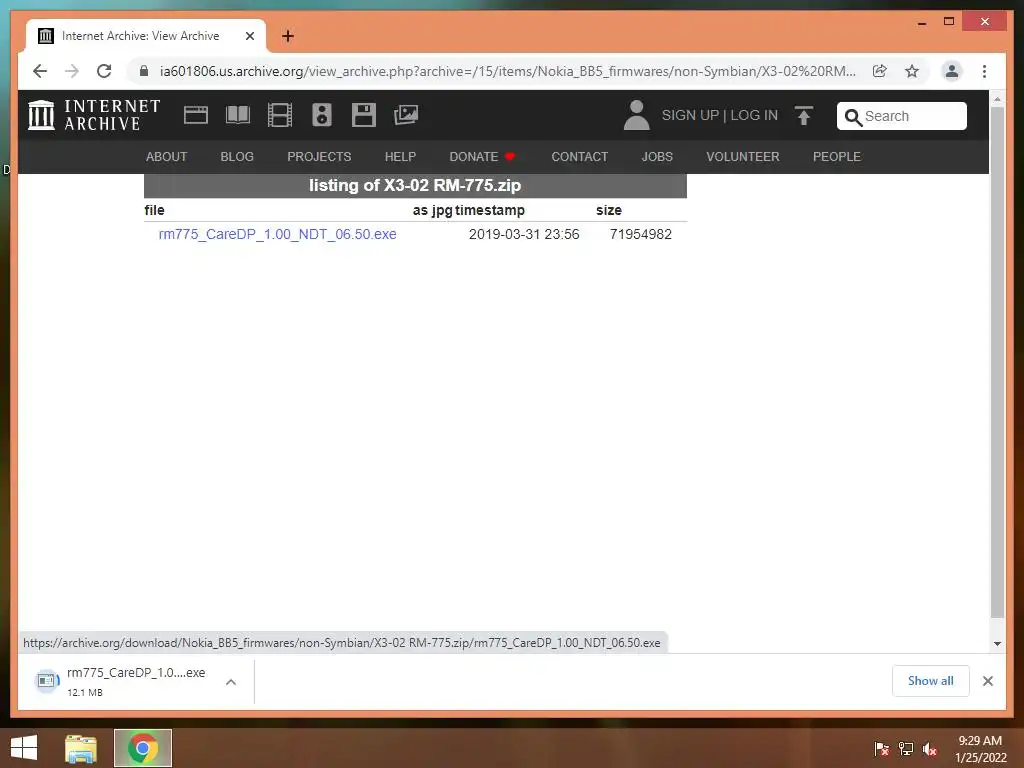Open the DONATE menu item

[x=483, y=157]
